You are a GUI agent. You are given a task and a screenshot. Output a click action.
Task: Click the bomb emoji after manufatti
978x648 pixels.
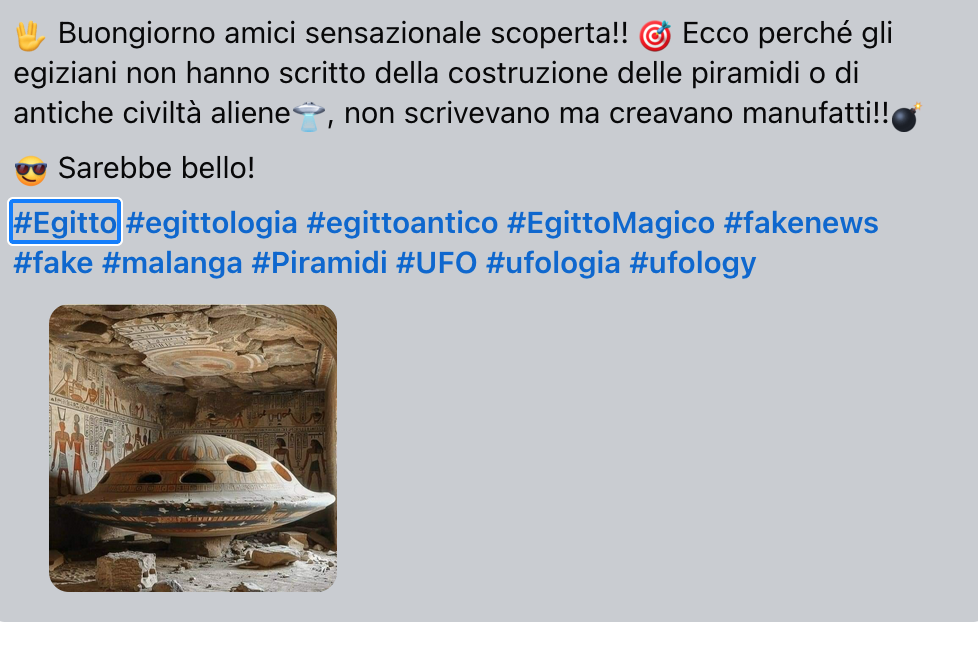point(906,117)
